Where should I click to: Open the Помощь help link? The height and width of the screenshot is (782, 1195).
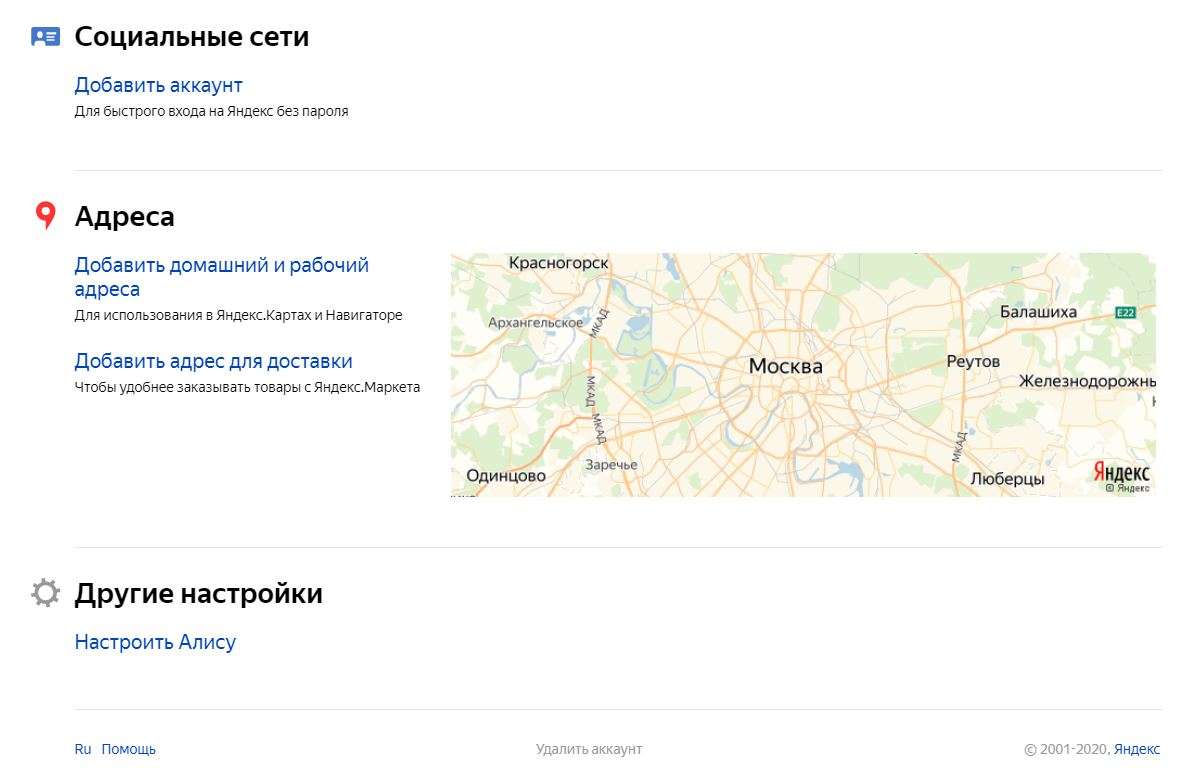tap(128, 749)
